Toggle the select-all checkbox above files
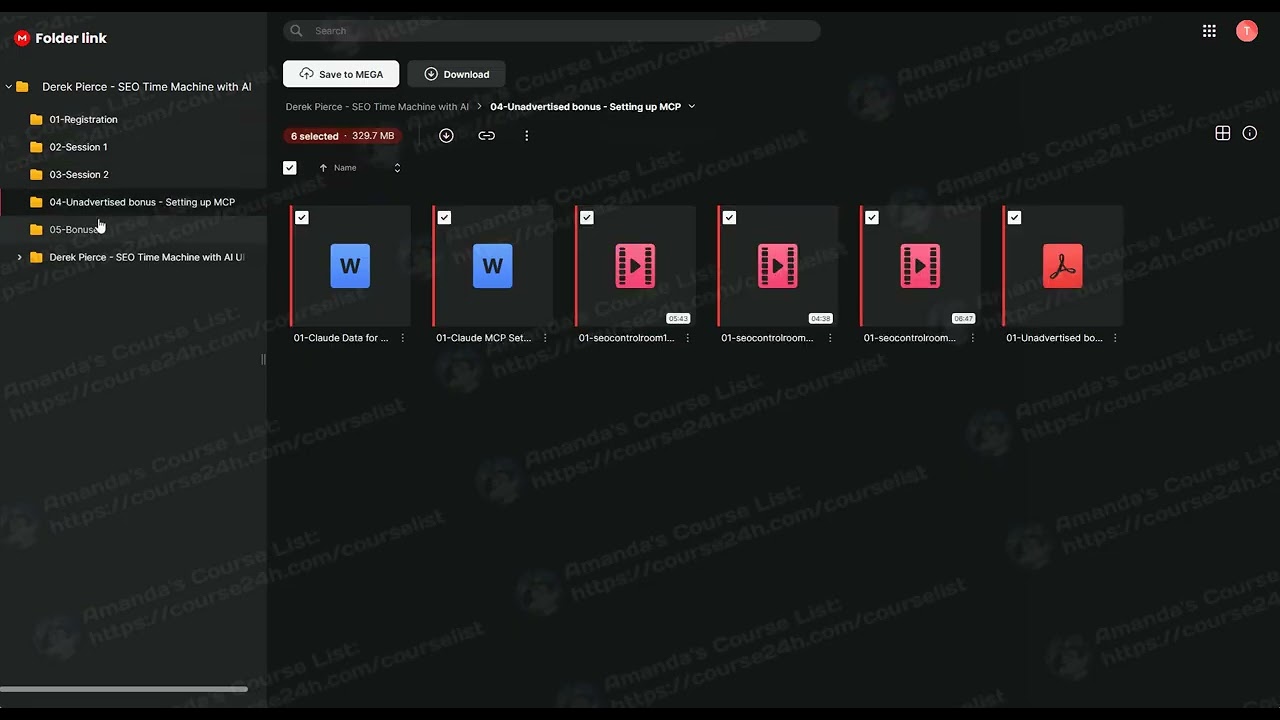Image resolution: width=1280 pixels, height=720 pixels. (290, 168)
